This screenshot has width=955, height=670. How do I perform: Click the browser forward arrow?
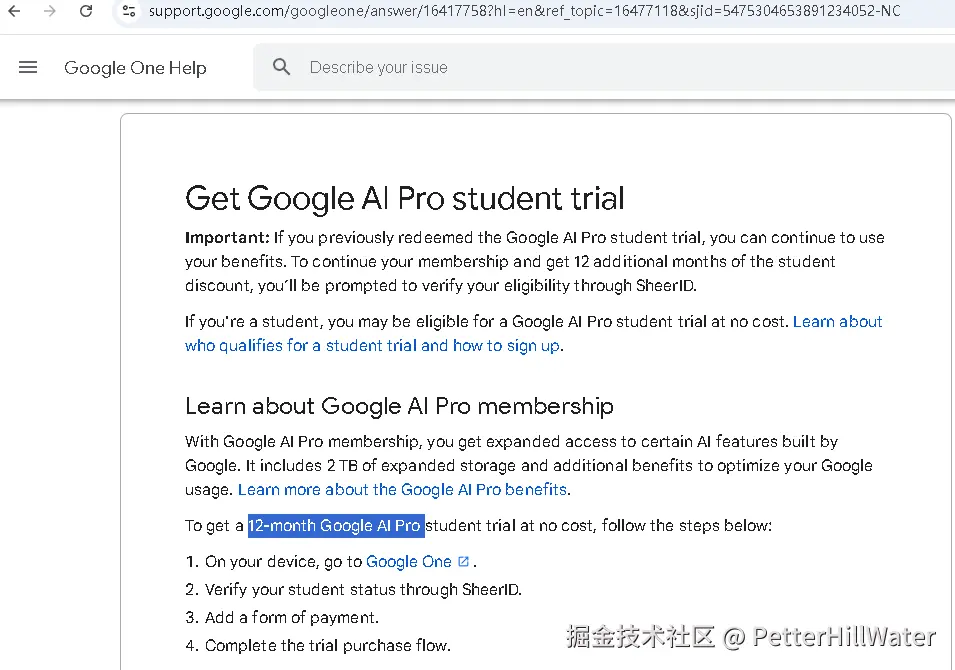pyautogui.click(x=50, y=11)
